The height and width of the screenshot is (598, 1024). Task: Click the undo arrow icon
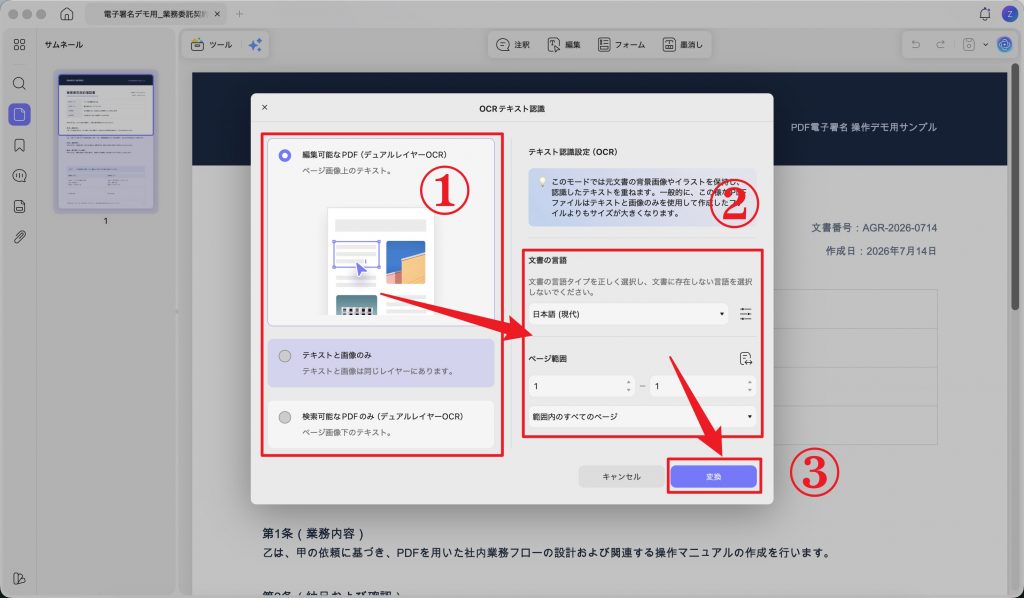tap(916, 44)
